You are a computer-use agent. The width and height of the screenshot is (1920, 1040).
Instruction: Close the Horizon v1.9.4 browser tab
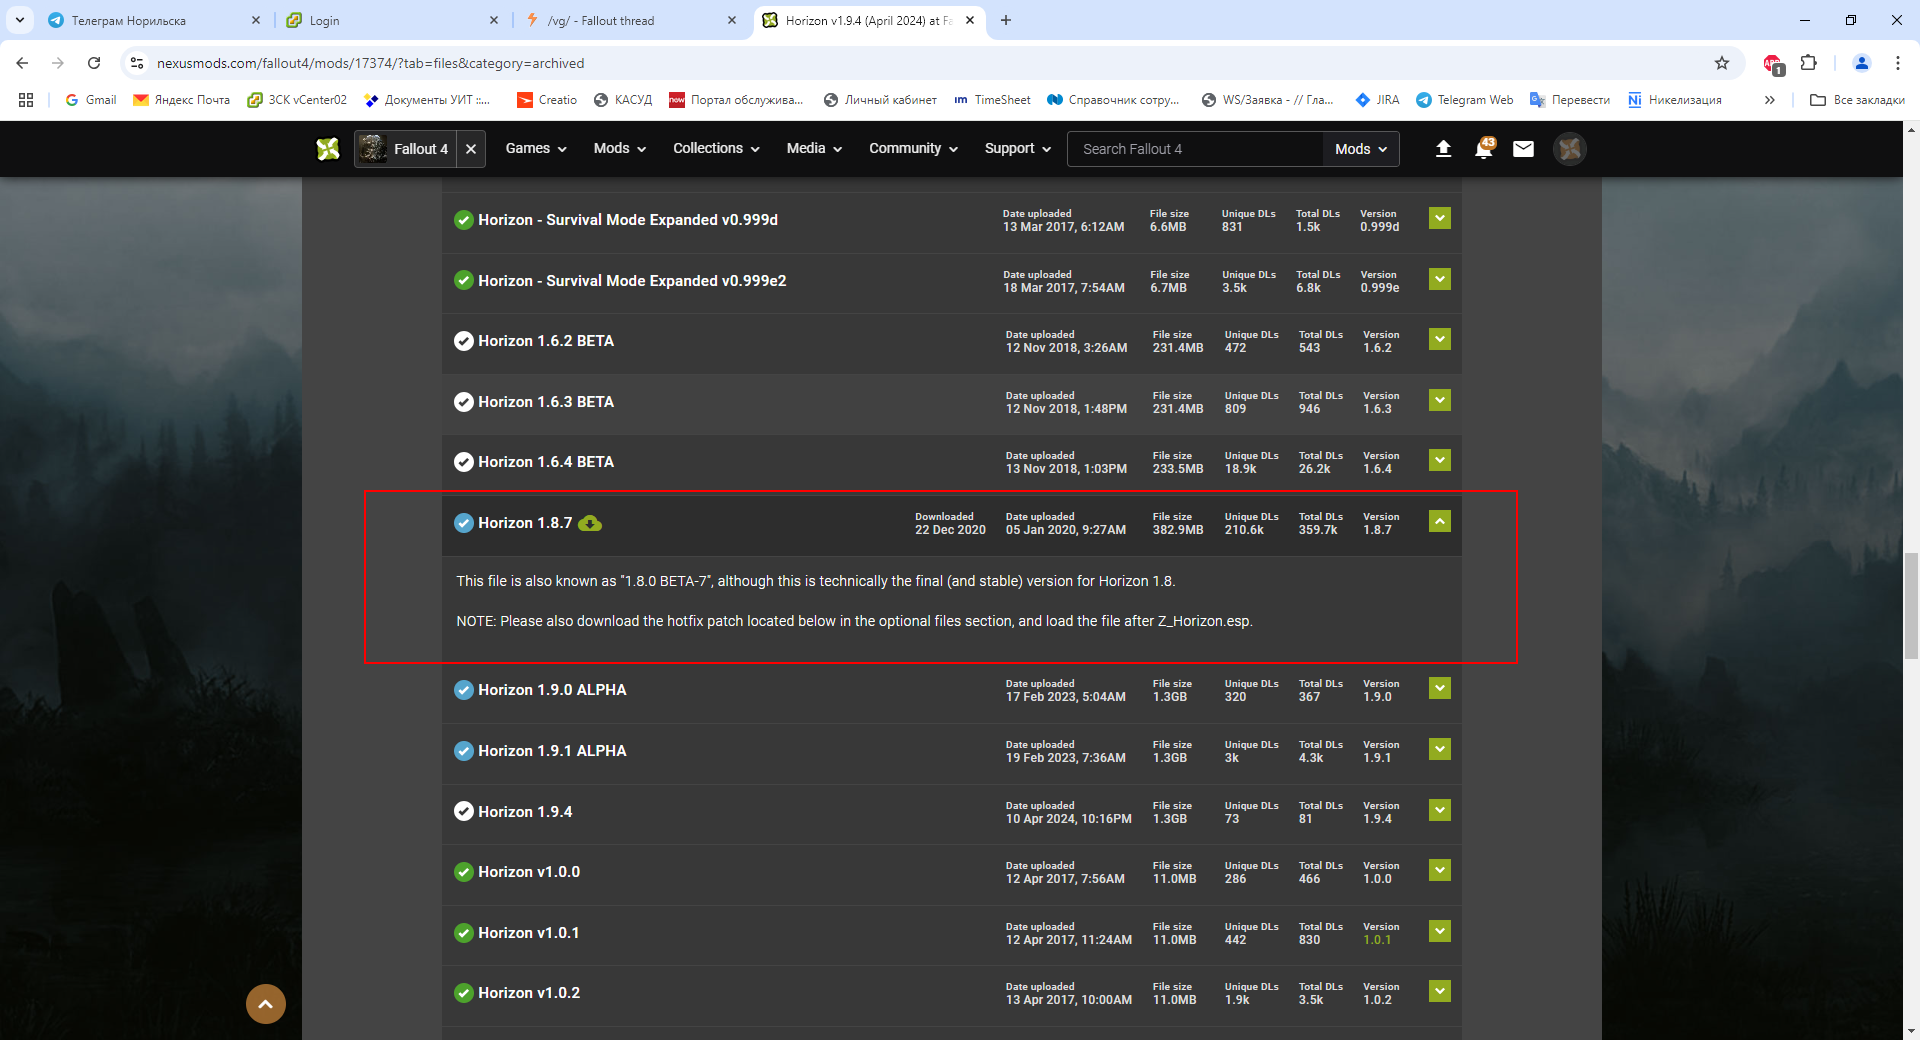(x=970, y=20)
